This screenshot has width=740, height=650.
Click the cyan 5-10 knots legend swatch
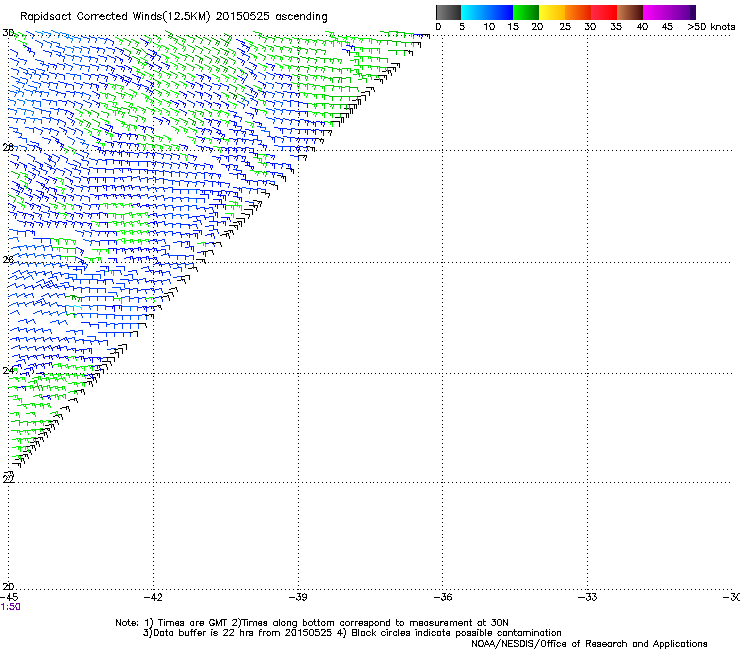[x=474, y=12]
